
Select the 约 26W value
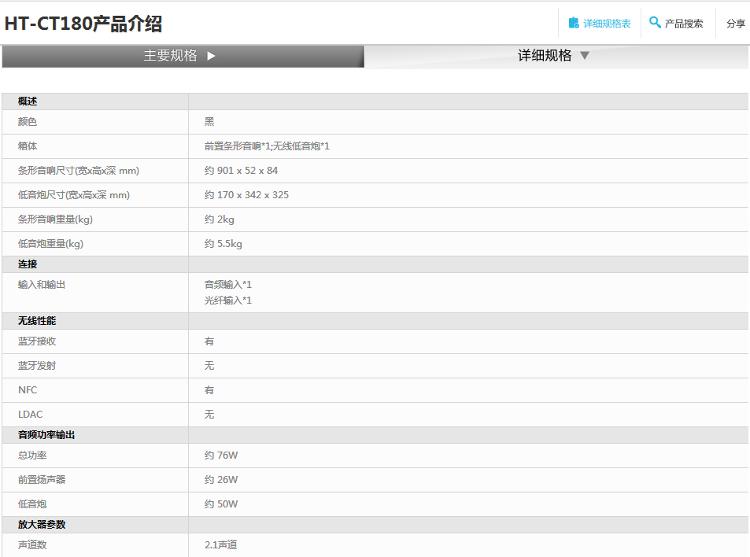221,480
